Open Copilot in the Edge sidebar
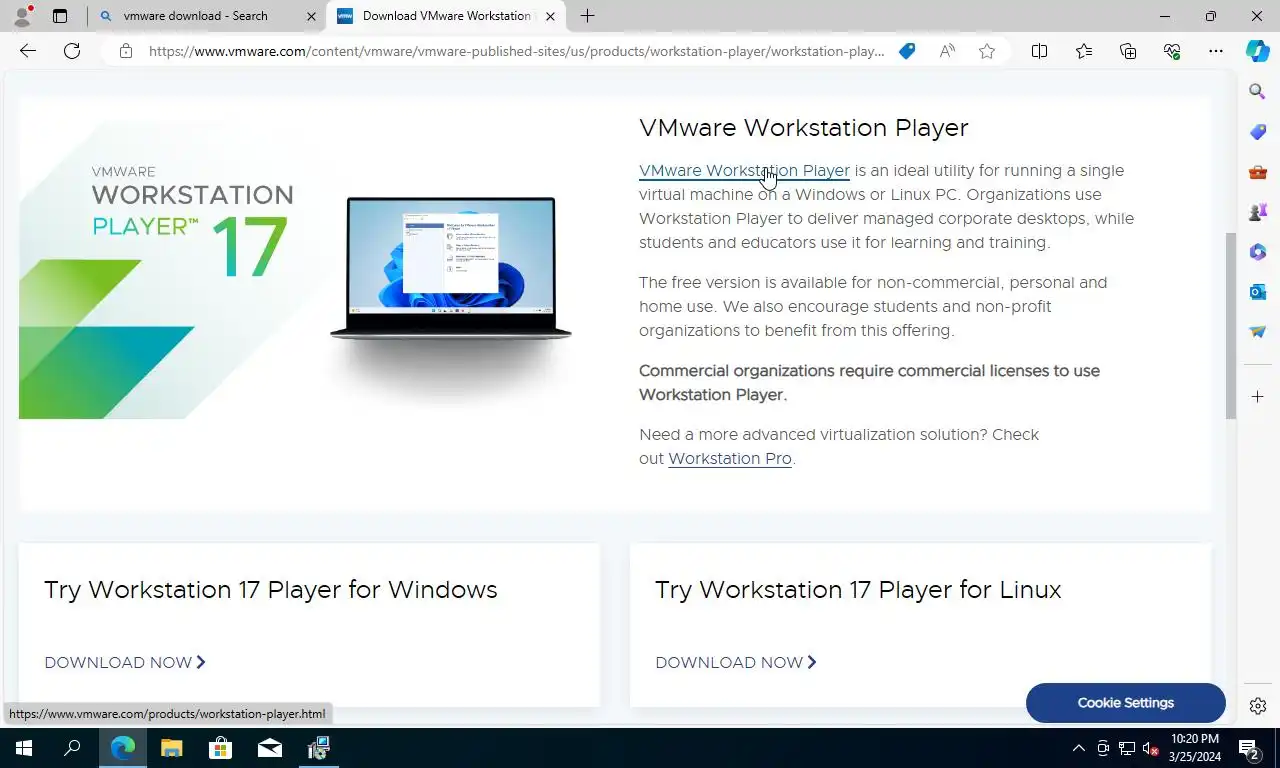The image size is (1280, 768). [x=1258, y=51]
